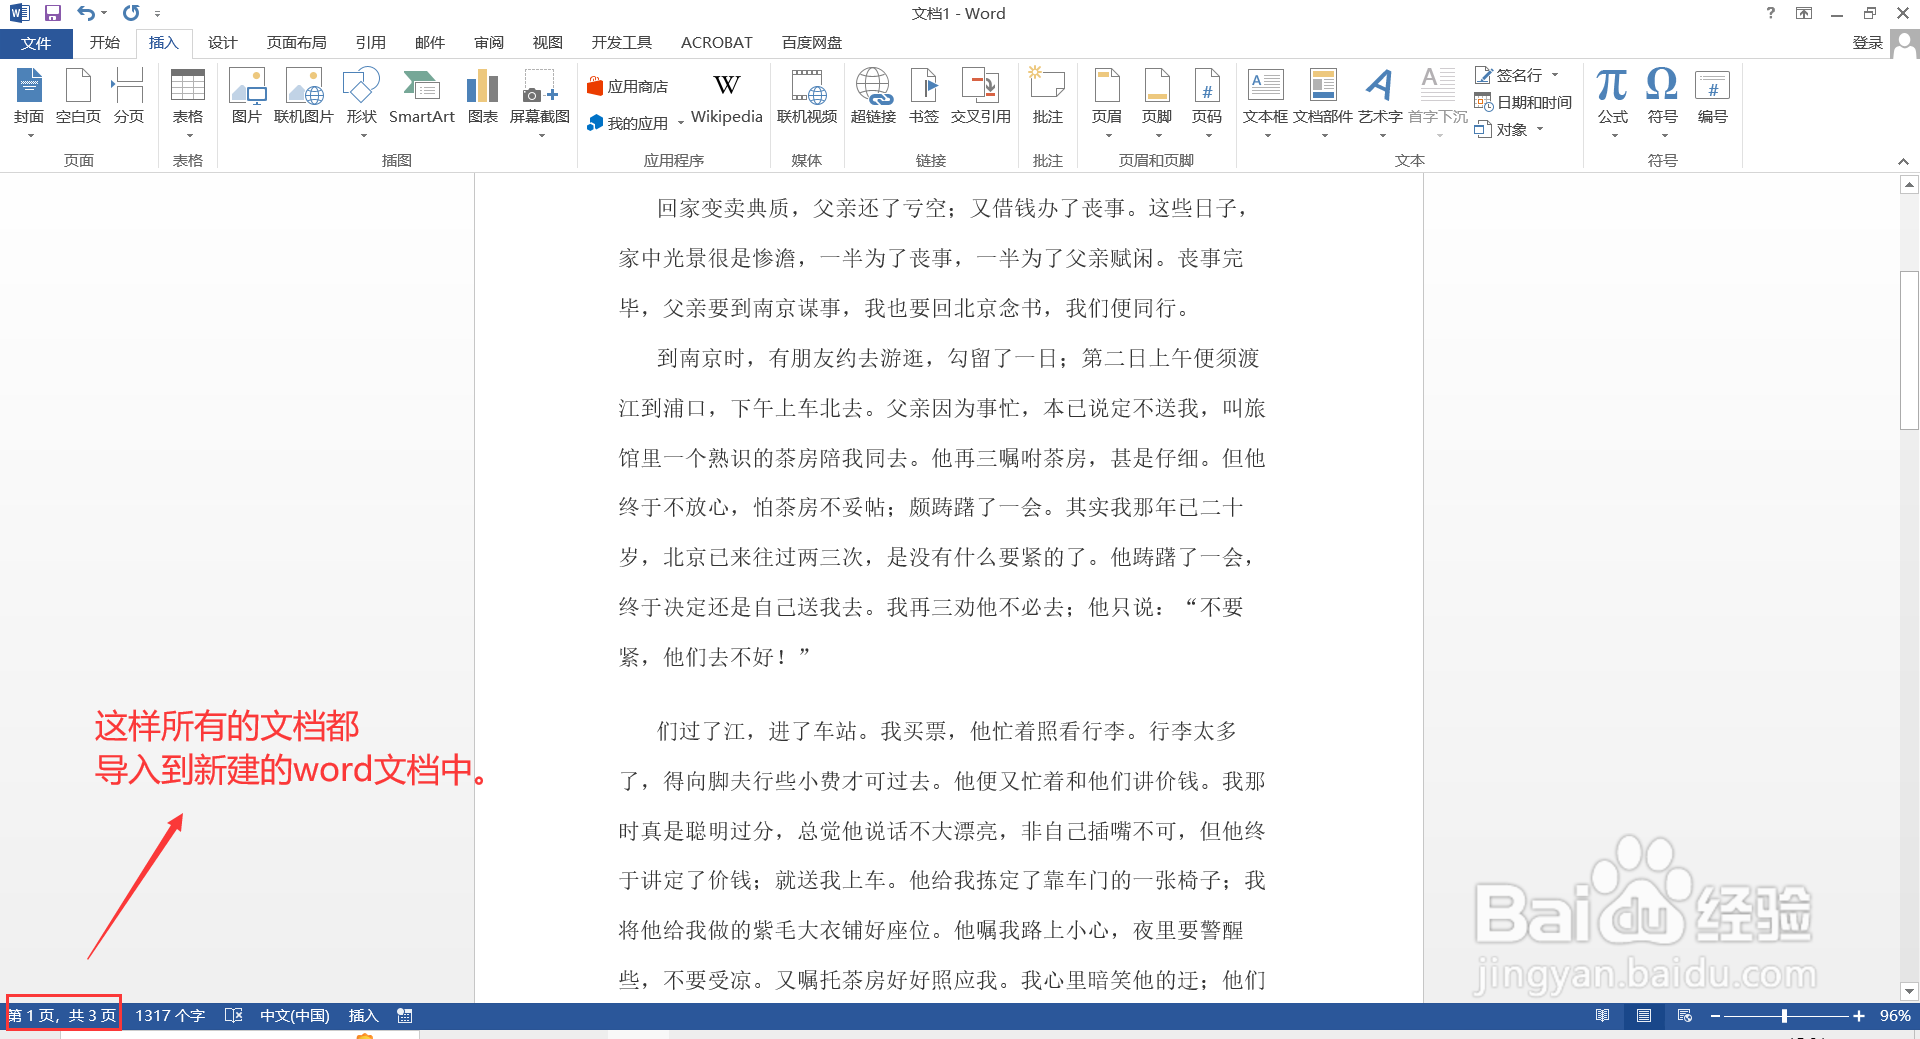Toggle macro recording icon in status bar
The image size is (1920, 1039).
404,1016
